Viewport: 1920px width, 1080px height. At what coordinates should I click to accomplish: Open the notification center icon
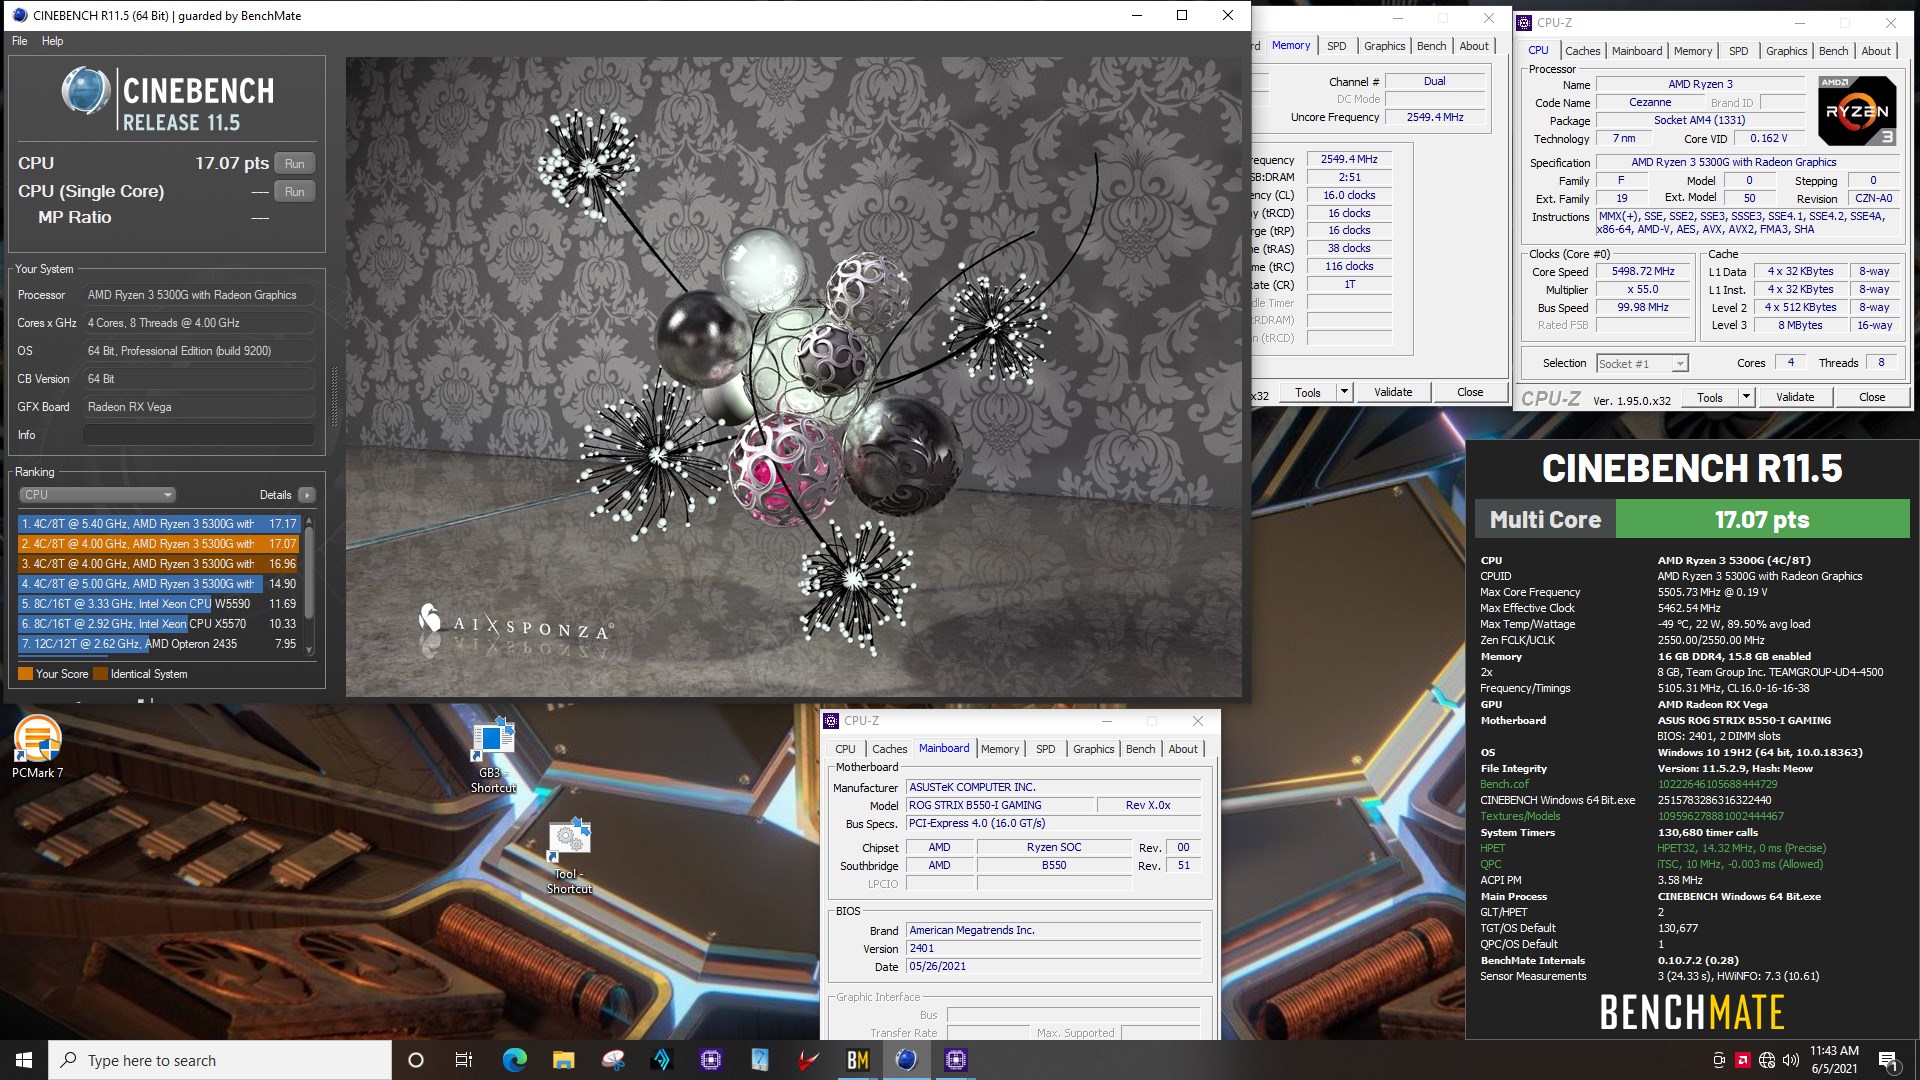1888,1060
